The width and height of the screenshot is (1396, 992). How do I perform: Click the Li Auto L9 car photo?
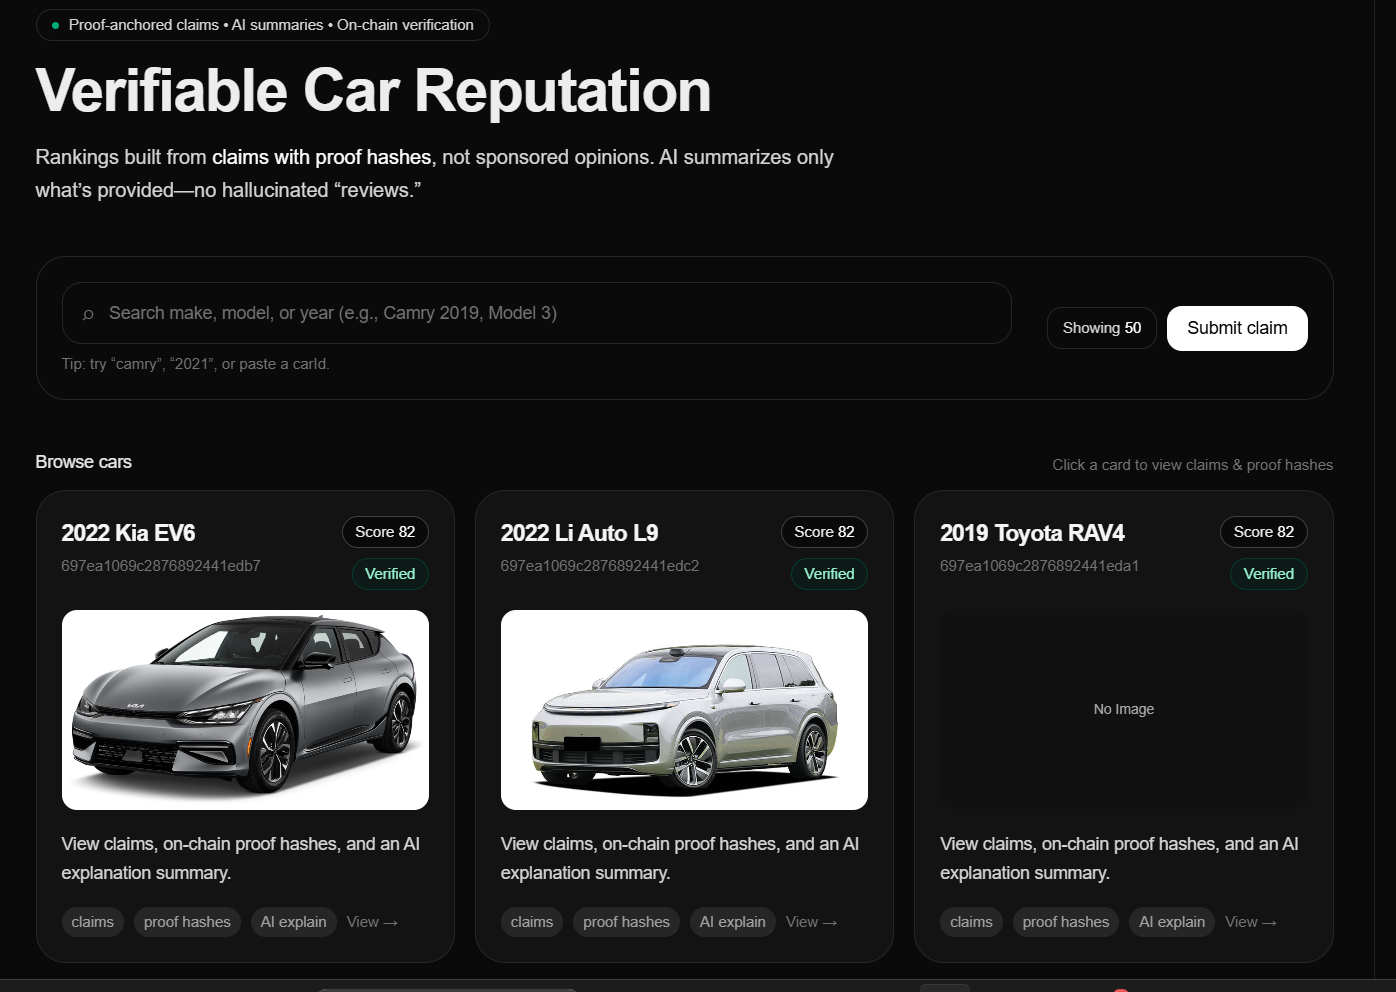pos(684,710)
